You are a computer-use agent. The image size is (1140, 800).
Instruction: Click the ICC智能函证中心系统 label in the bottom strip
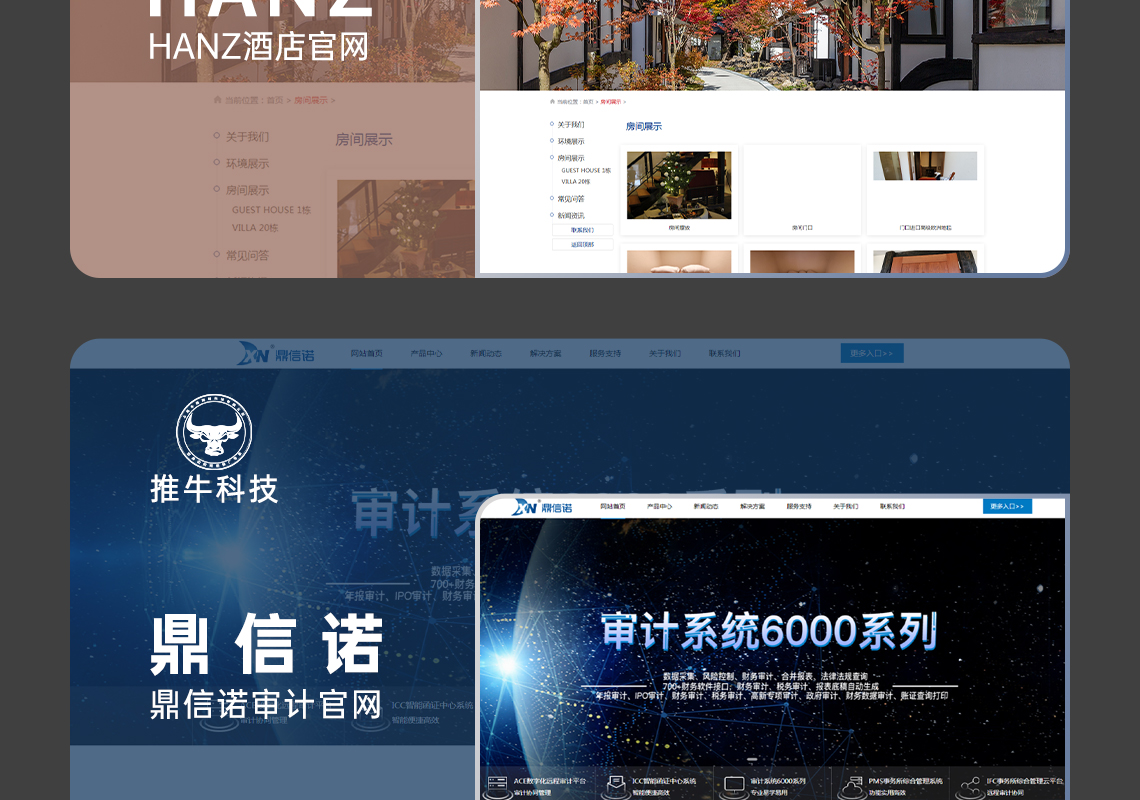[664, 781]
